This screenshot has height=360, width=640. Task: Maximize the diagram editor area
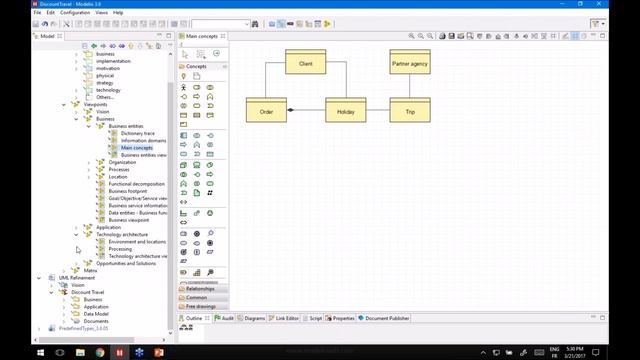click(602, 36)
